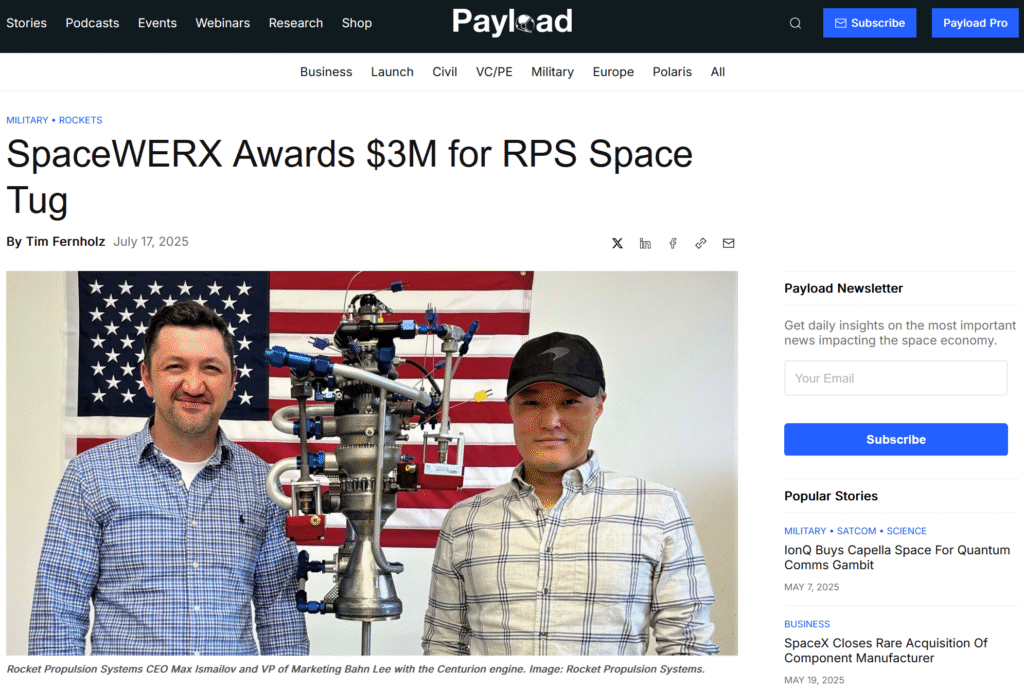Open ROCKETS tag above headline
Image resolution: width=1024 pixels, height=688 pixels.
click(80, 120)
